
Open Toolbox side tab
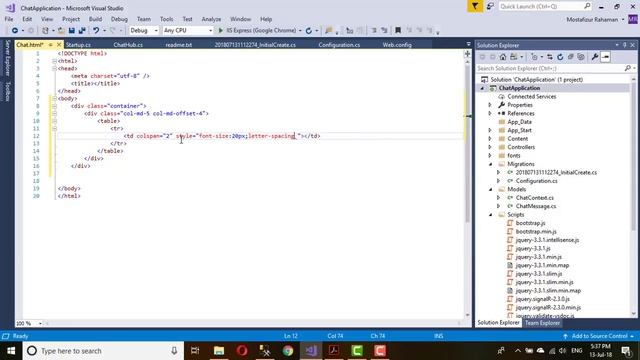pos(7,91)
